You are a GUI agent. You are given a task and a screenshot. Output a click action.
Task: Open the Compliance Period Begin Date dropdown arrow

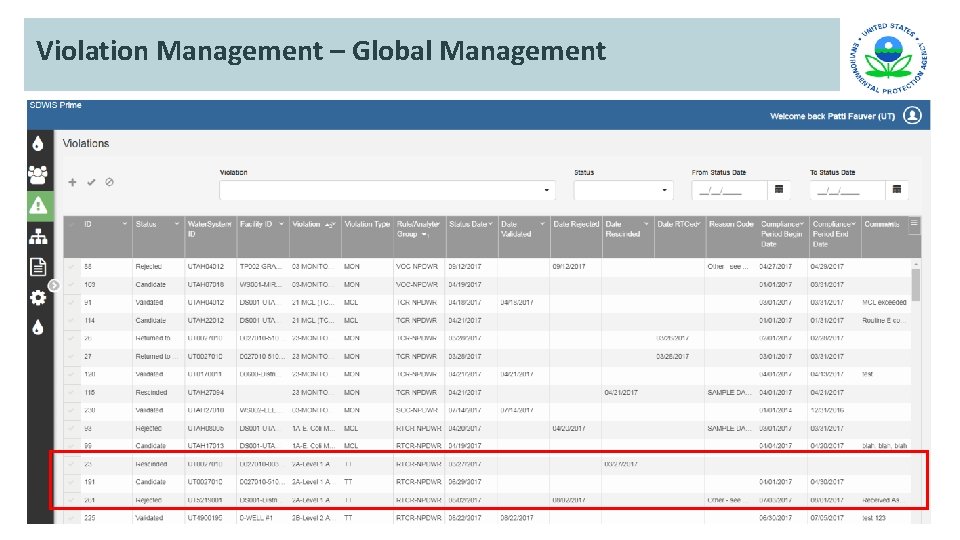[x=801, y=224]
